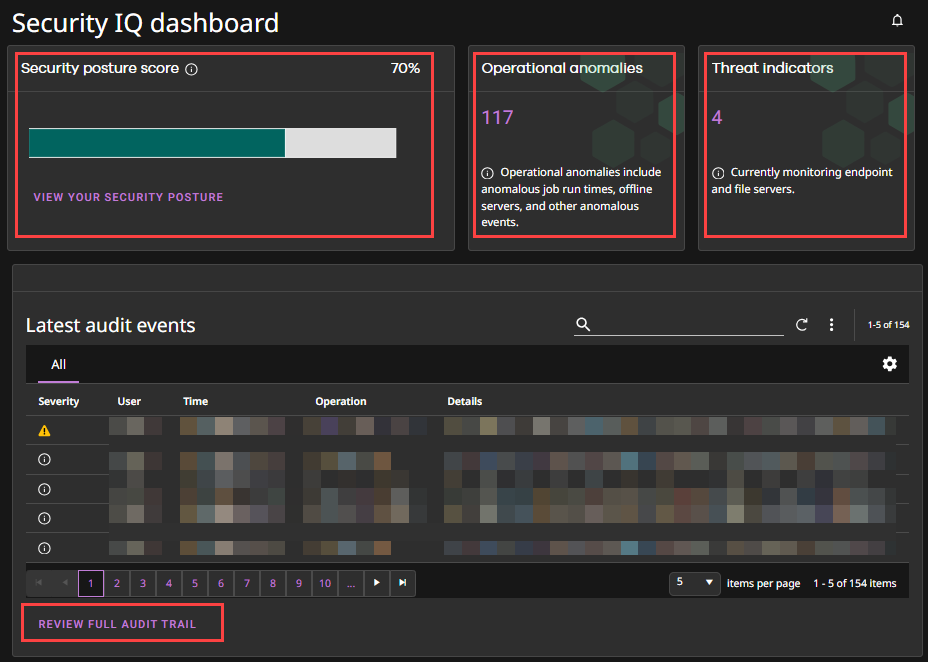Click the ellipsis in the pagination row

click(350, 583)
